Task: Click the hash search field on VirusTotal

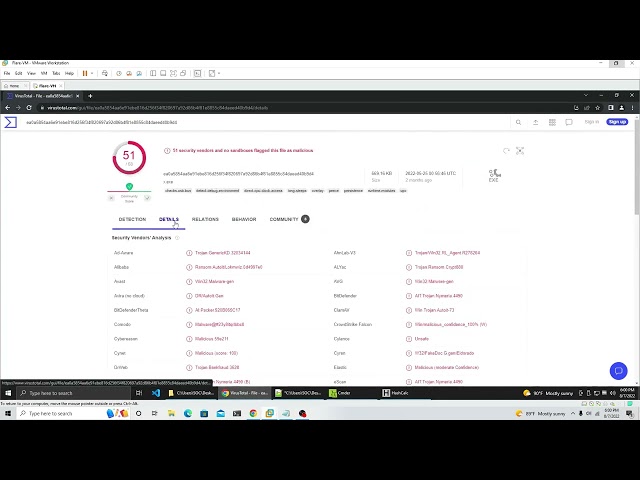Action: pyautogui.click(x=265, y=122)
